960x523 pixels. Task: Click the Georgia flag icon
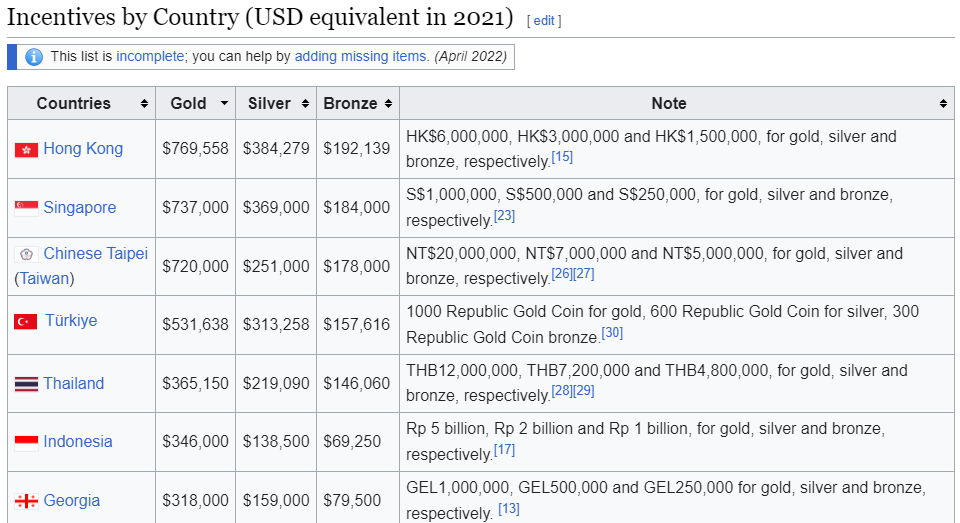(26, 501)
